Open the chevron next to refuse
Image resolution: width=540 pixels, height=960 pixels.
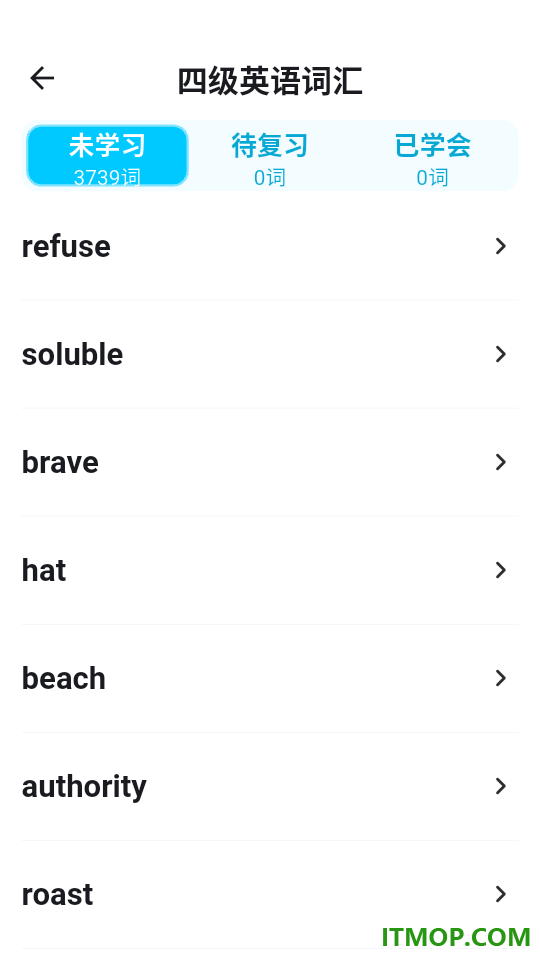501,246
